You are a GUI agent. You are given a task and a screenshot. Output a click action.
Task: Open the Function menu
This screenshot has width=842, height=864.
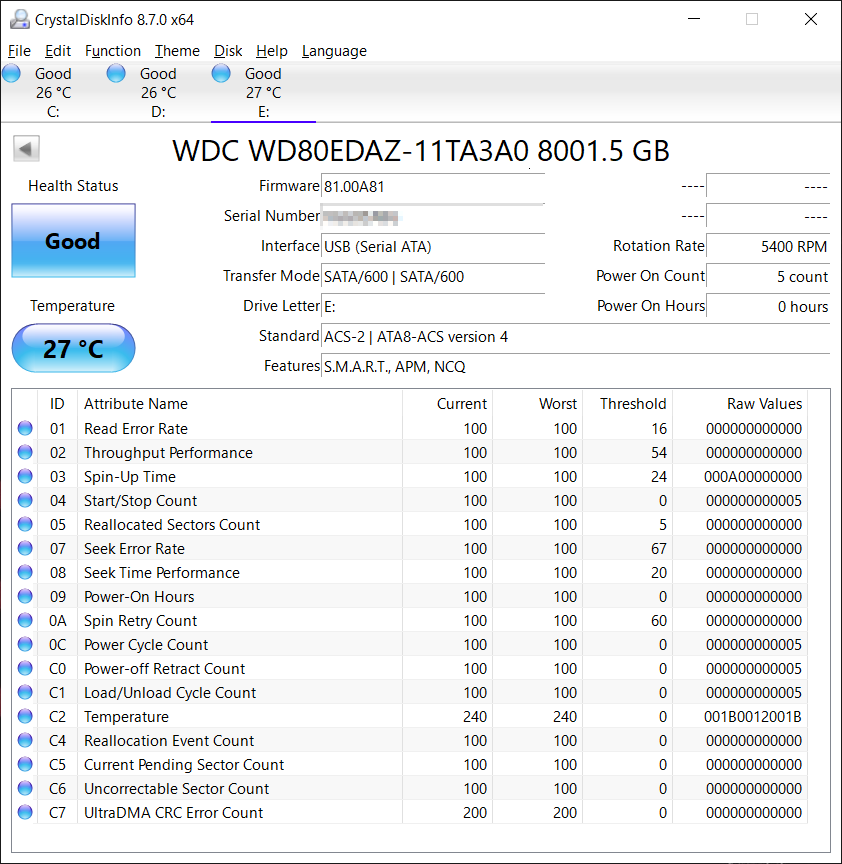(x=113, y=51)
